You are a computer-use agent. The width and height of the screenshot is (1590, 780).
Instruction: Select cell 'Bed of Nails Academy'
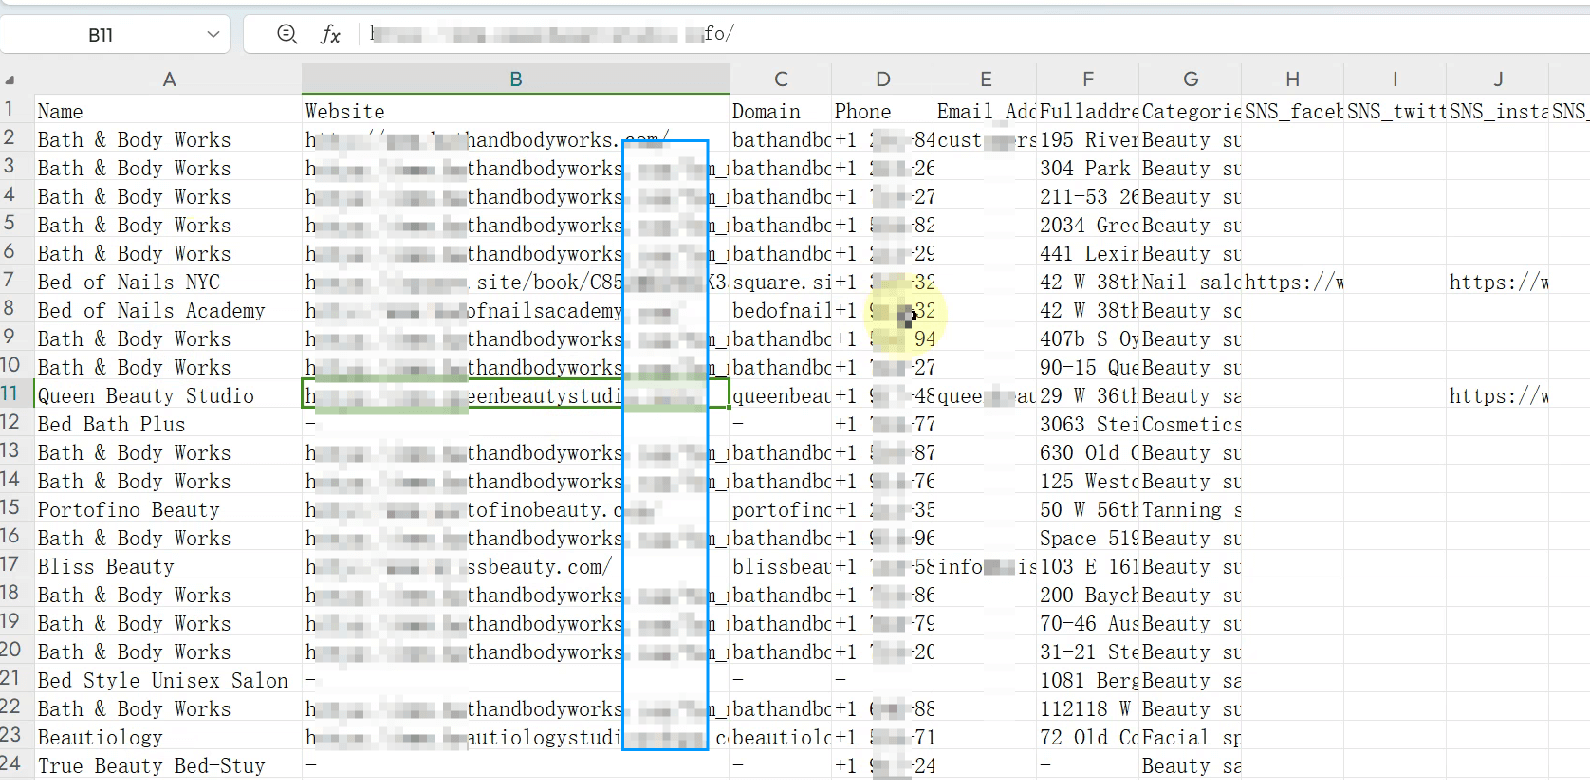tap(168, 311)
